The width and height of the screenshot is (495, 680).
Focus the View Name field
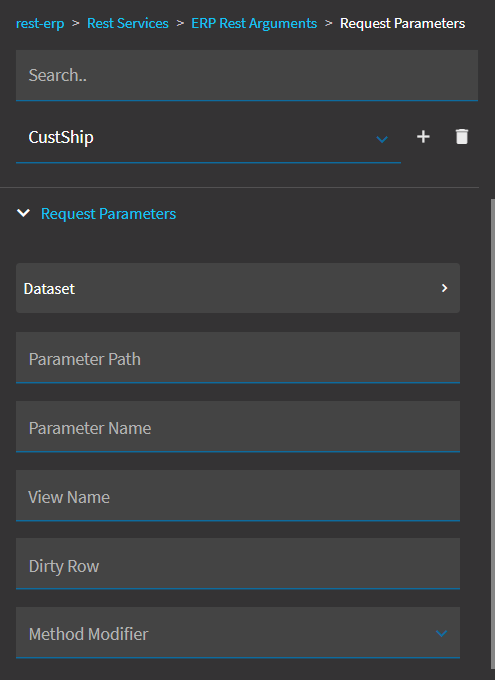[238, 496]
